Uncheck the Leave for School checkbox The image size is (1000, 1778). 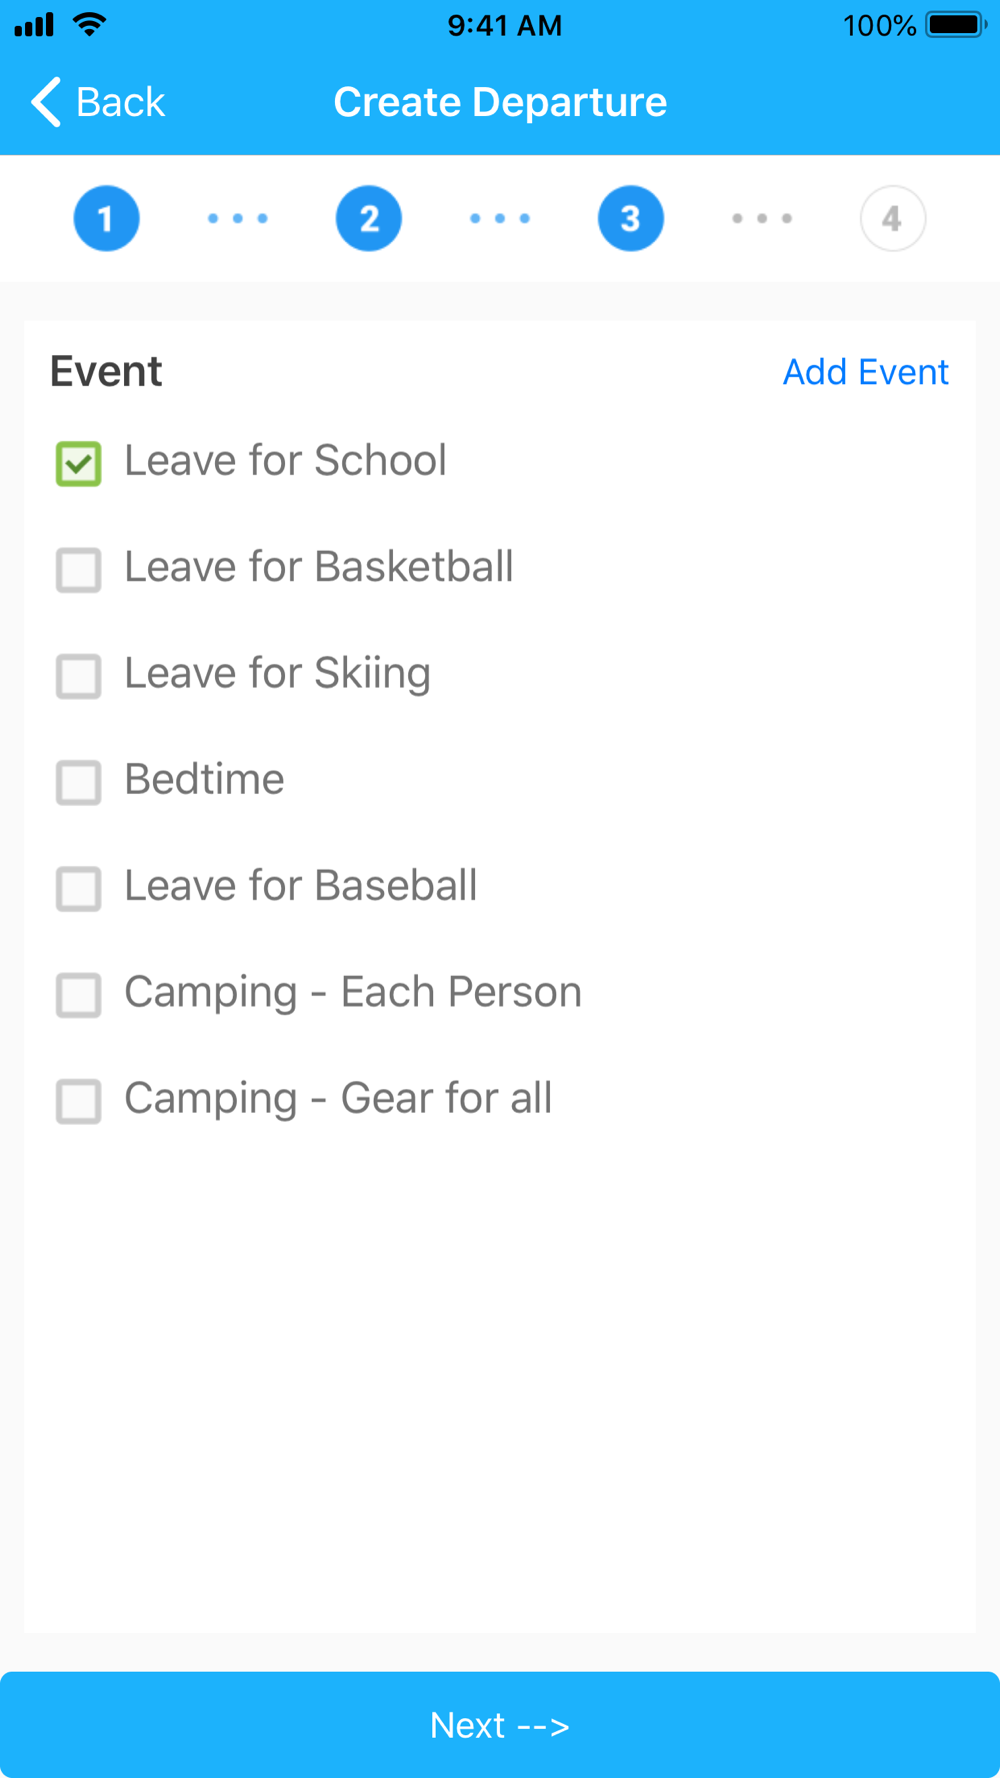pos(78,464)
